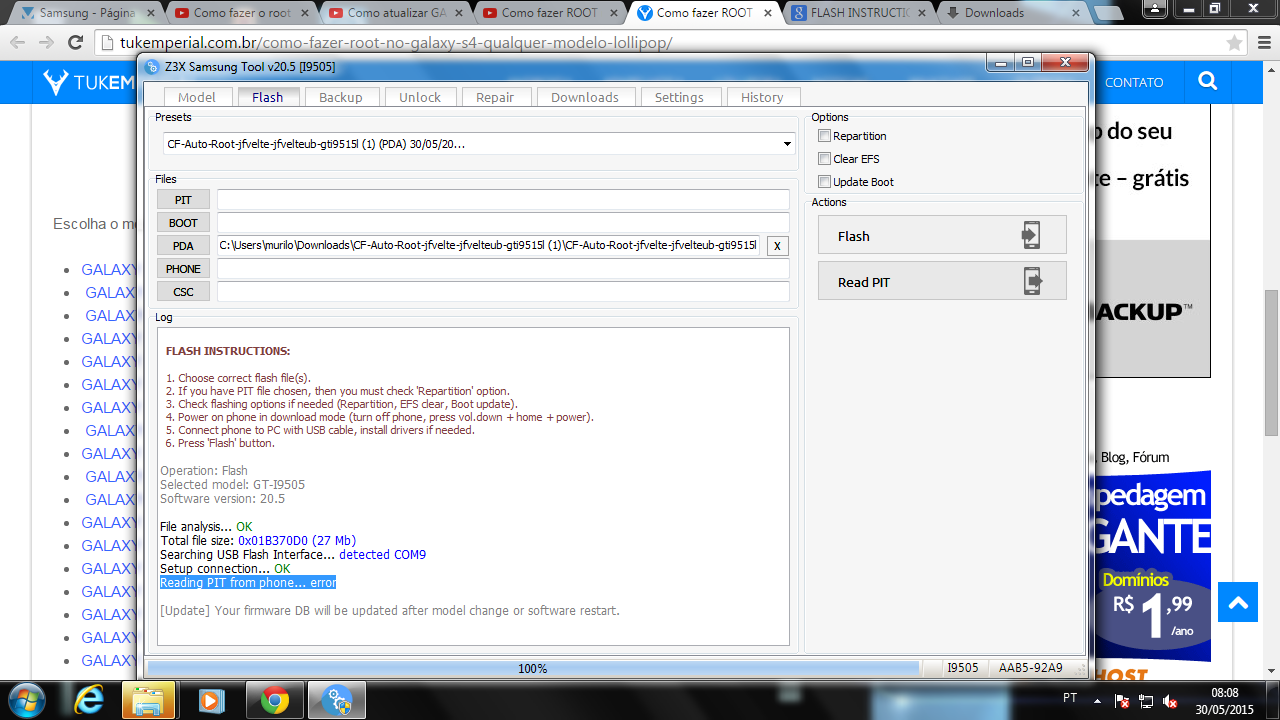This screenshot has width=1280, height=720.
Task: Switch to the History tab
Action: 762,97
